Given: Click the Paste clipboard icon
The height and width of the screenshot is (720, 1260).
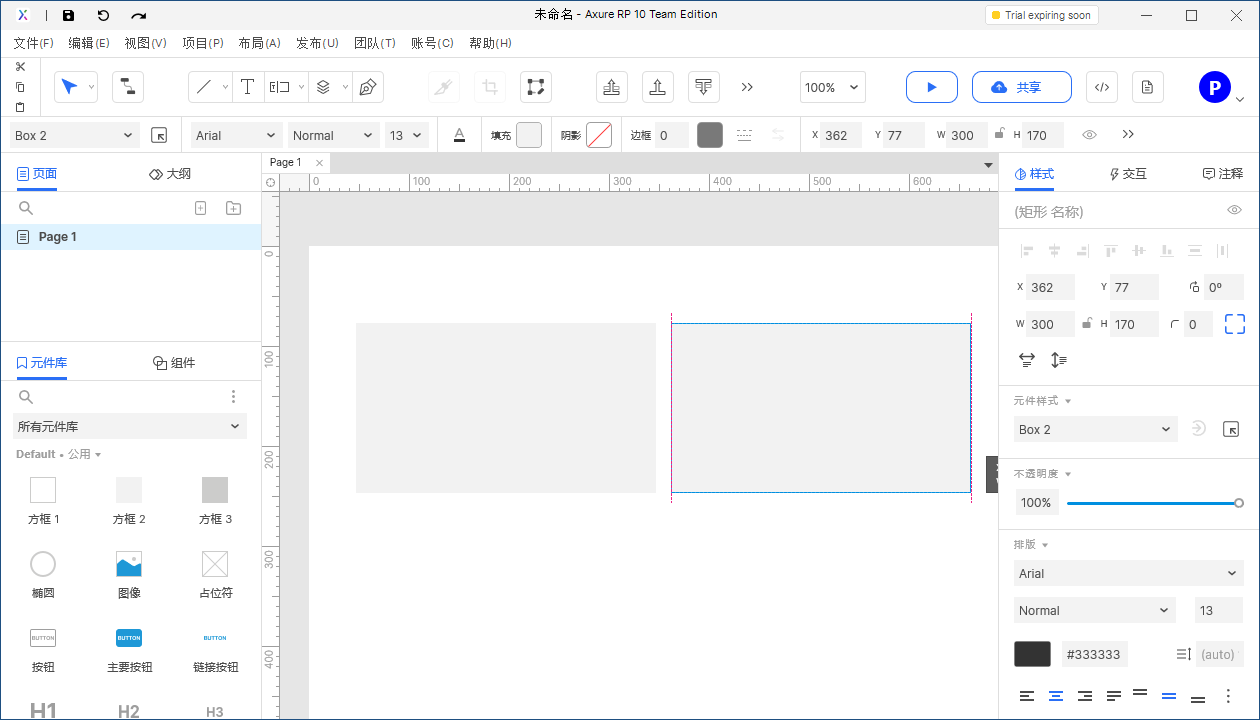Looking at the screenshot, I should pos(20,107).
